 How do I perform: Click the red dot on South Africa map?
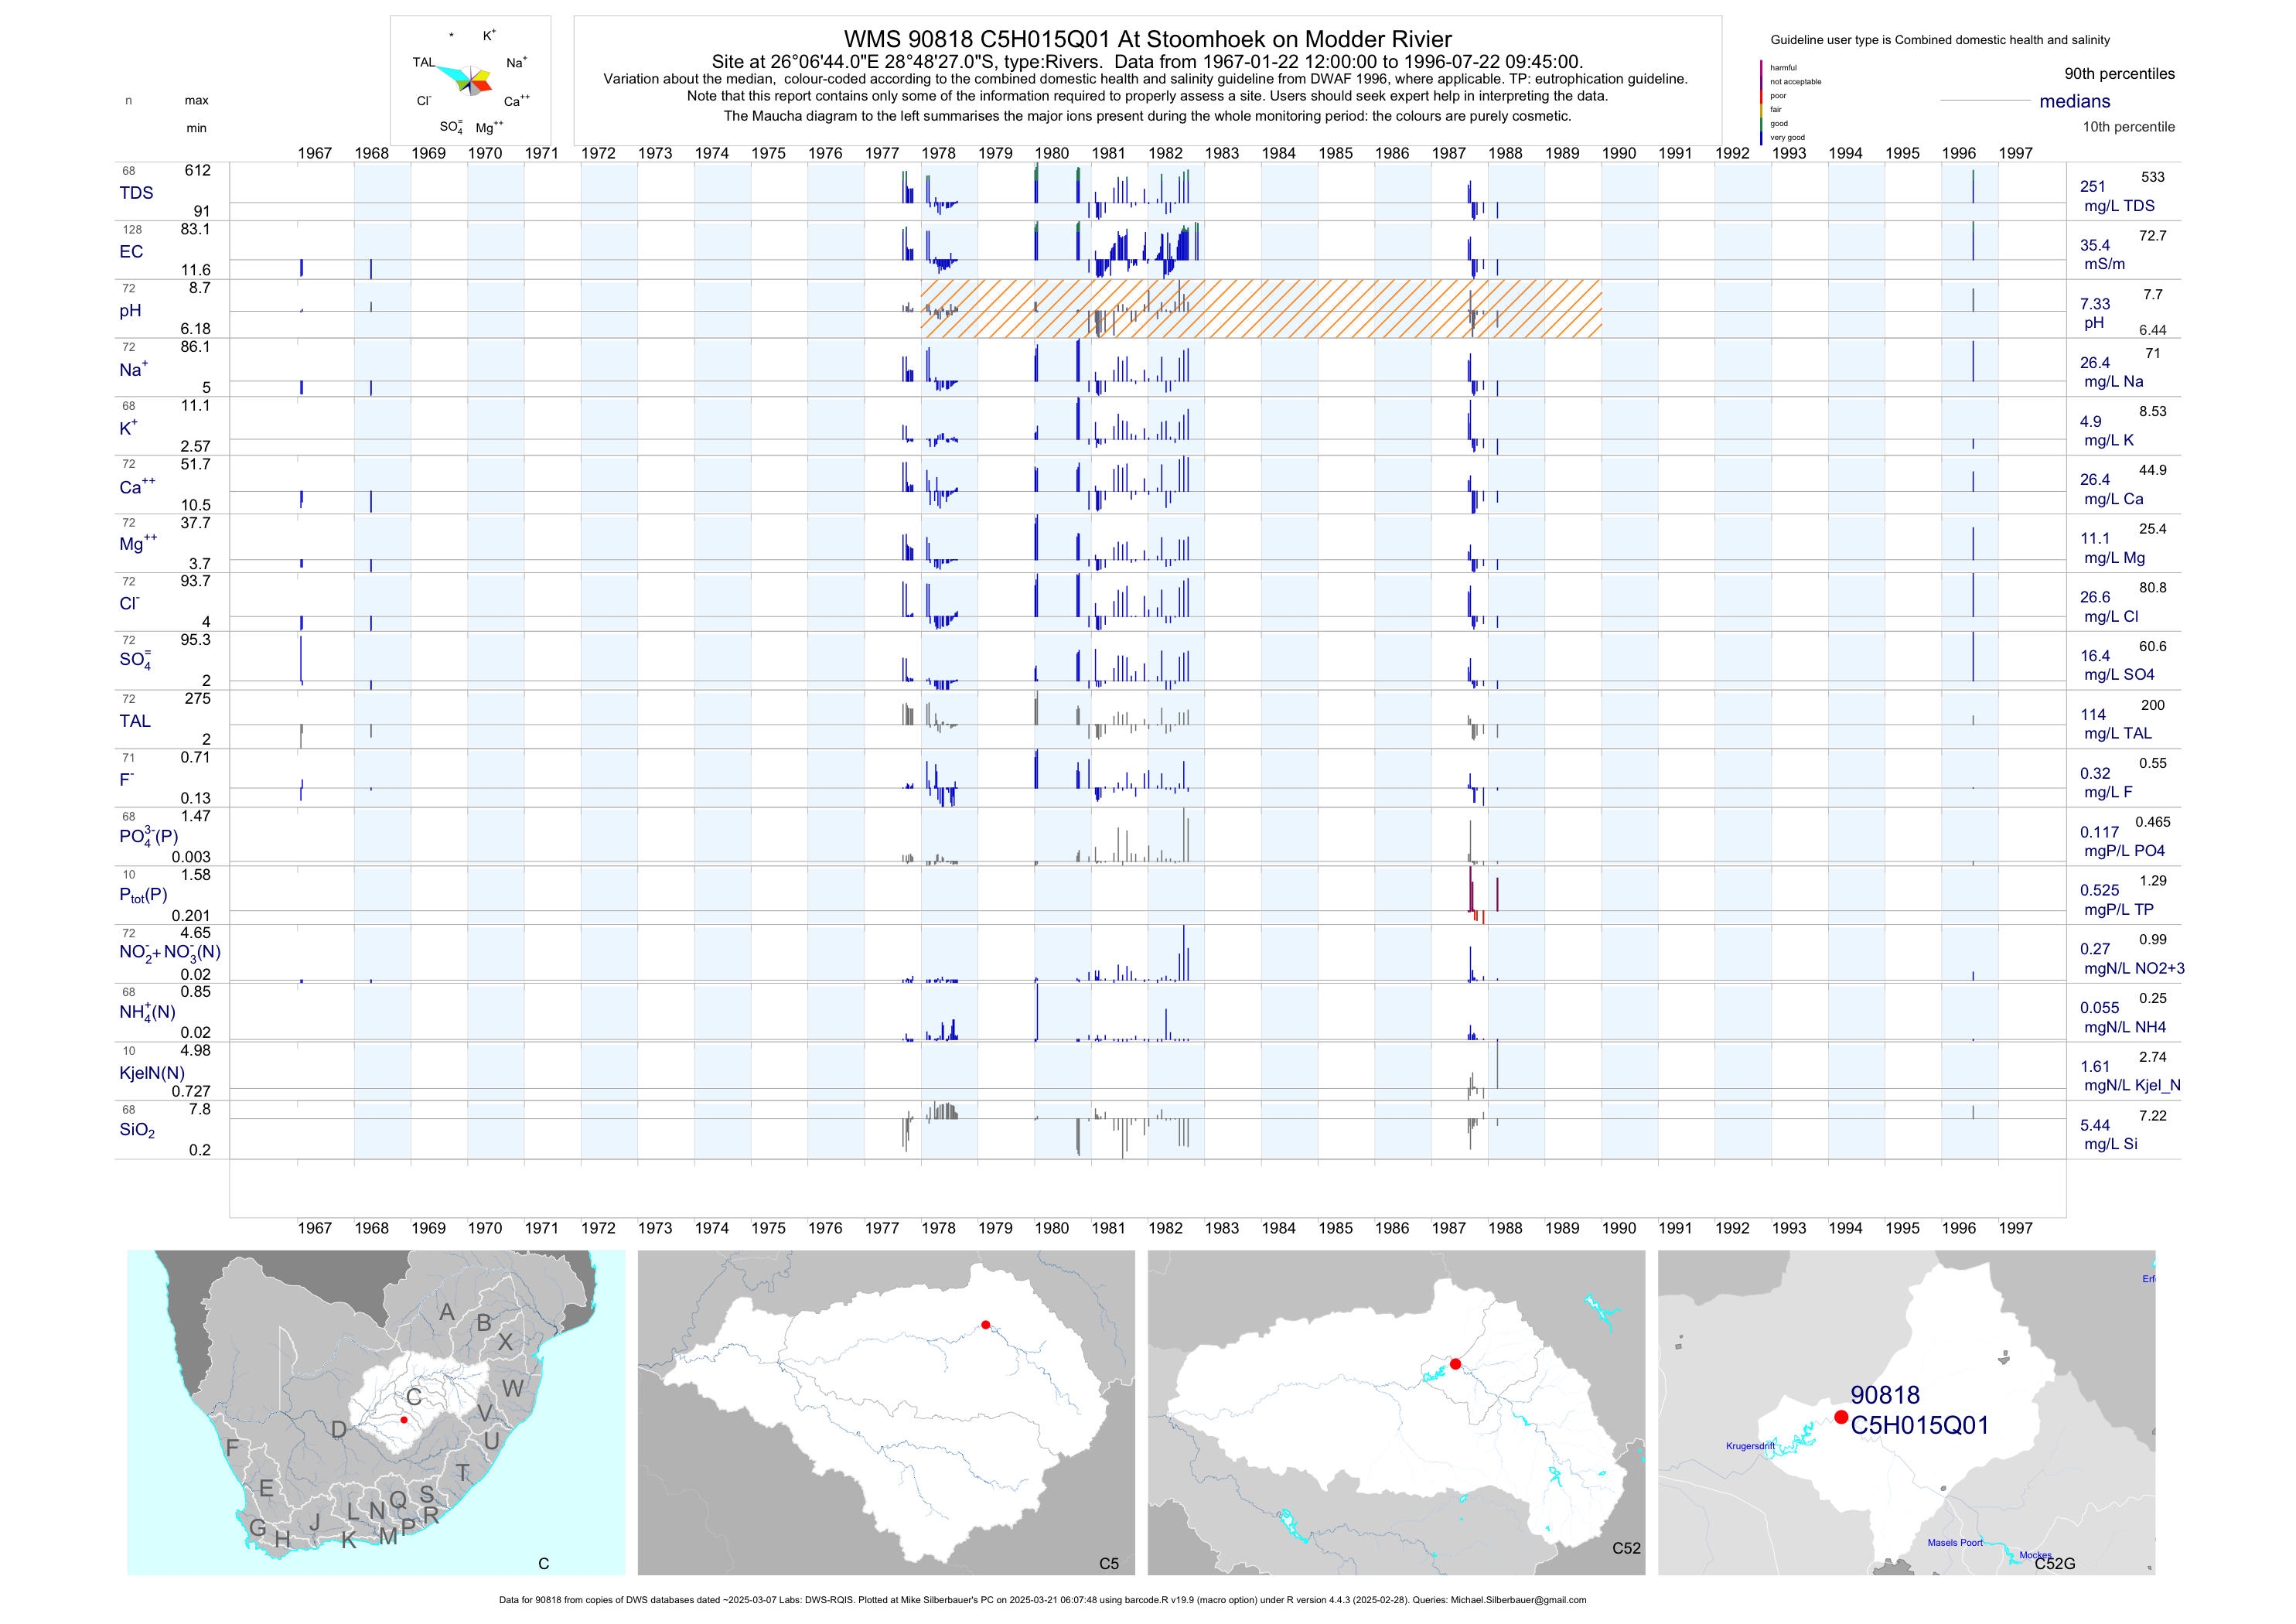404,1420
